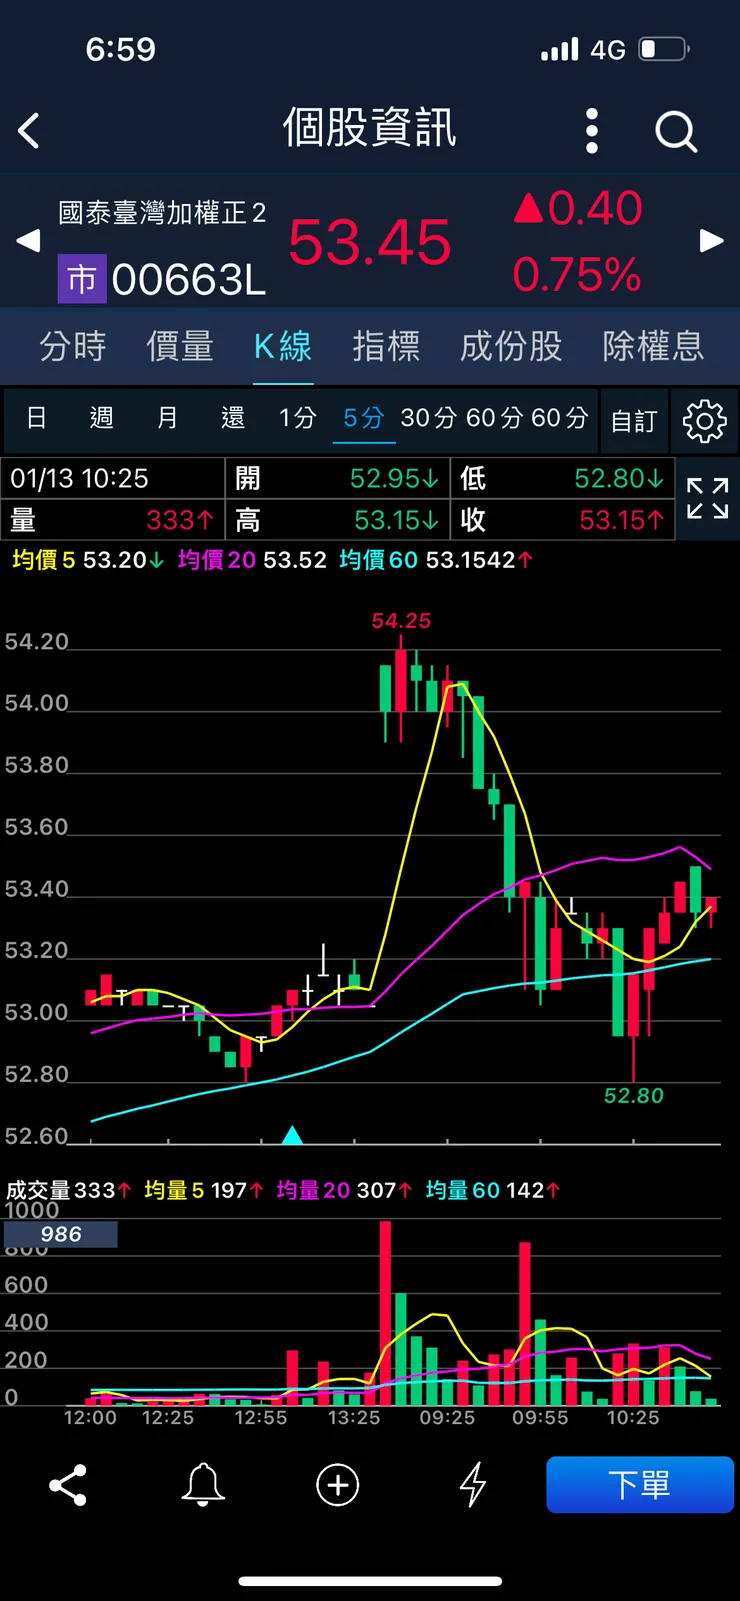The image size is (740, 1601).
Task: Tap the stock code 00663L
Action: click(x=189, y=280)
